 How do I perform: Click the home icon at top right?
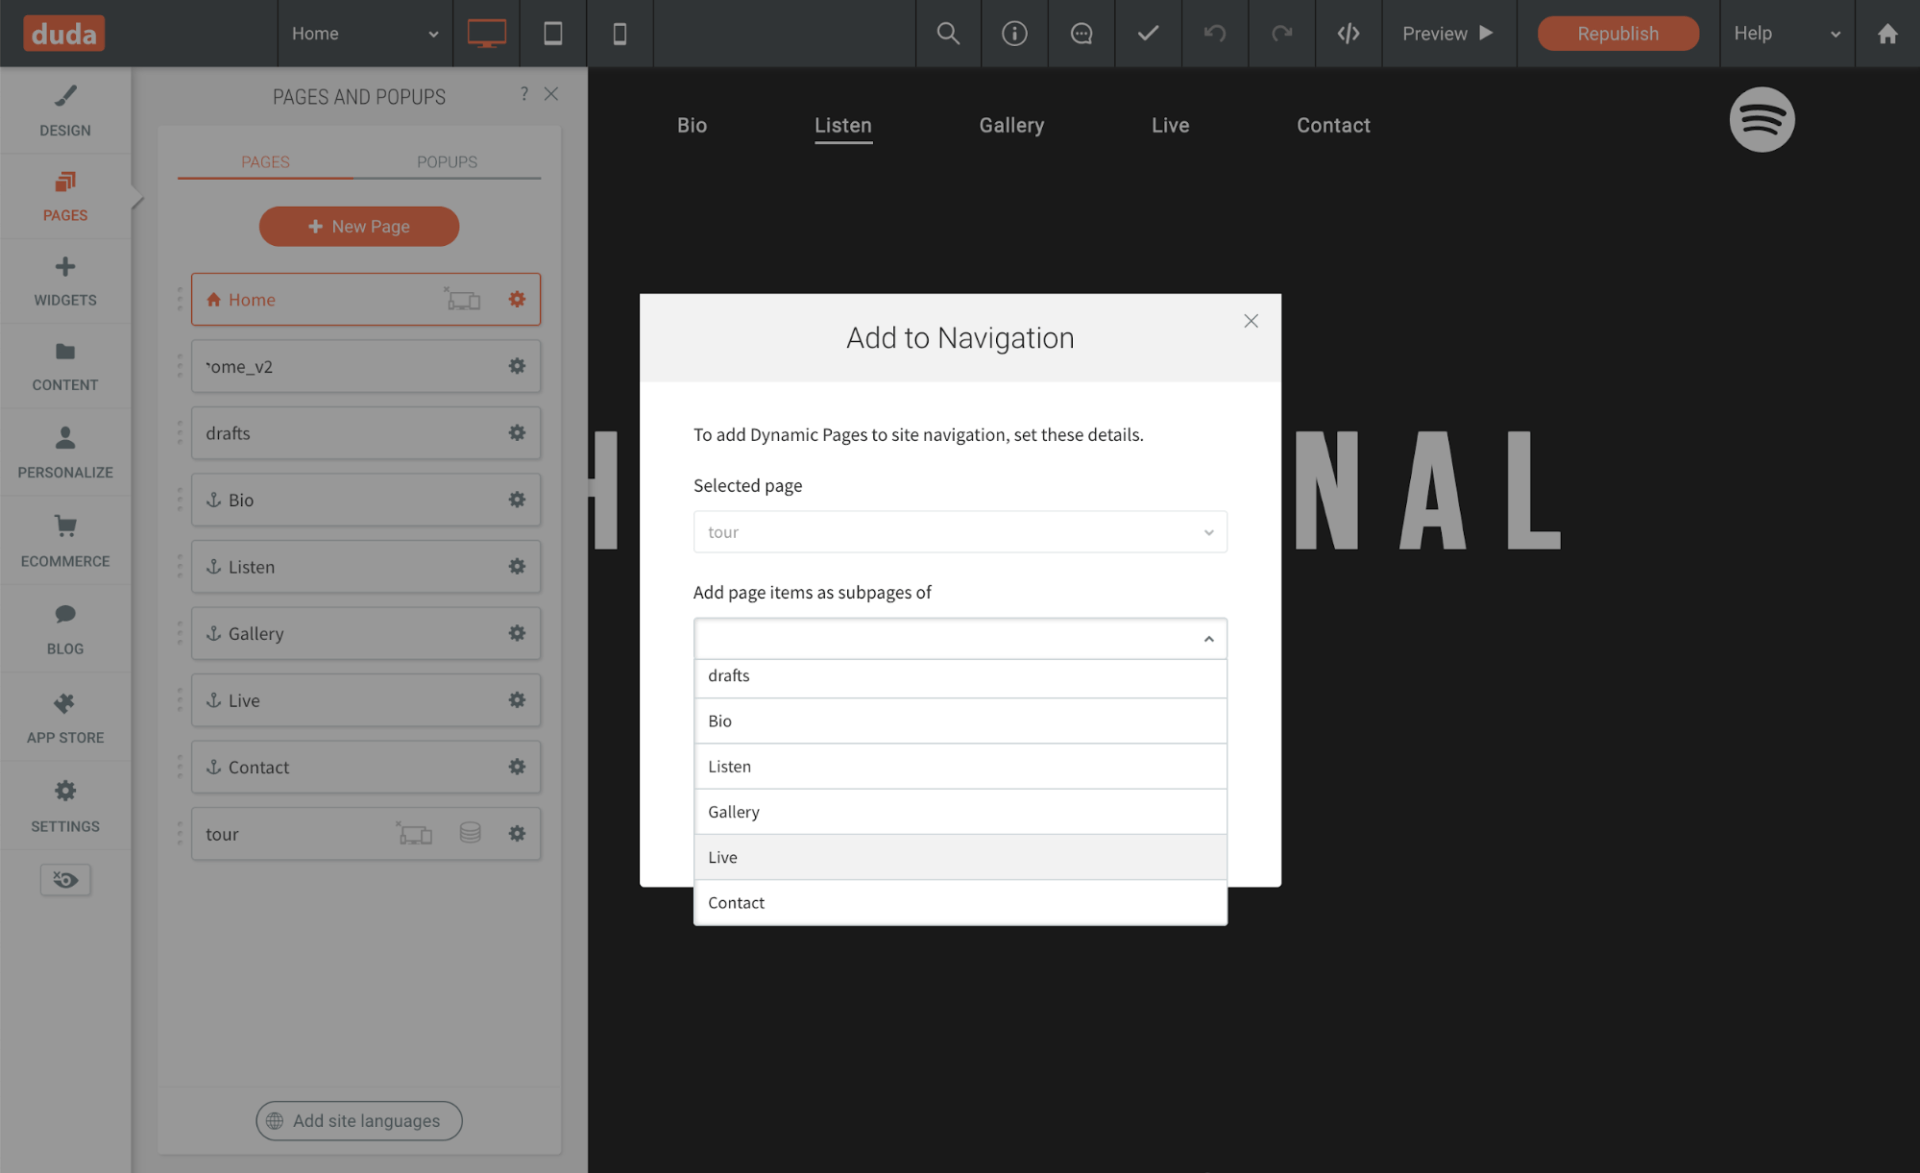pyautogui.click(x=1888, y=33)
